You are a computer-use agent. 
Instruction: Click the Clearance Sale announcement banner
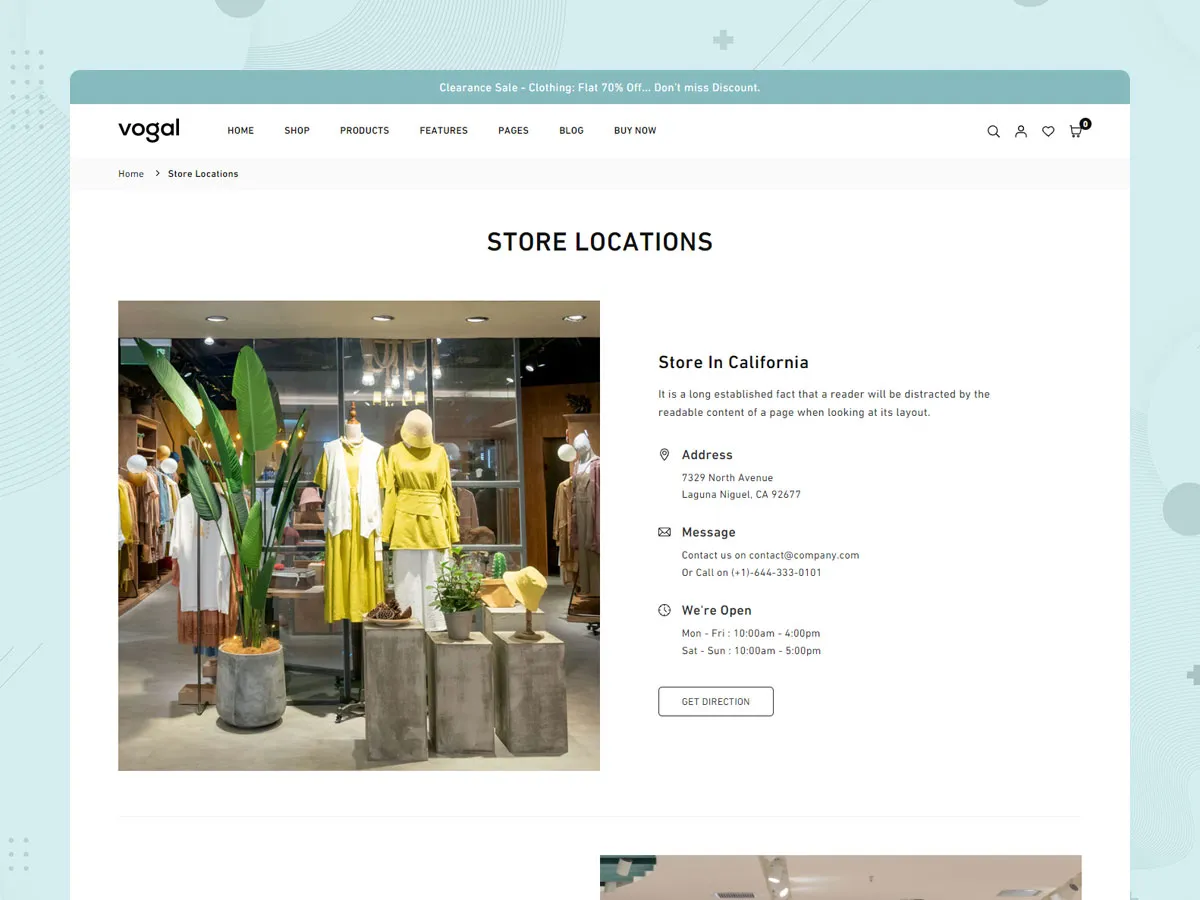pos(600,87)
